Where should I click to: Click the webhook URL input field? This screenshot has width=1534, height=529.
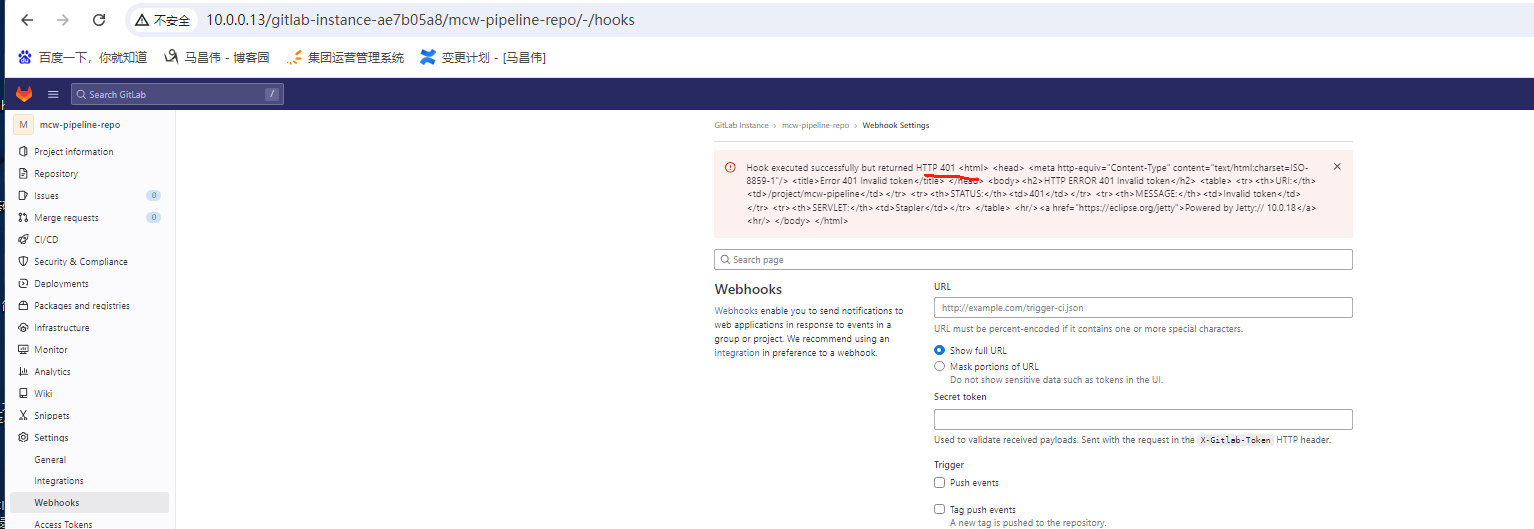[1143, 308]
